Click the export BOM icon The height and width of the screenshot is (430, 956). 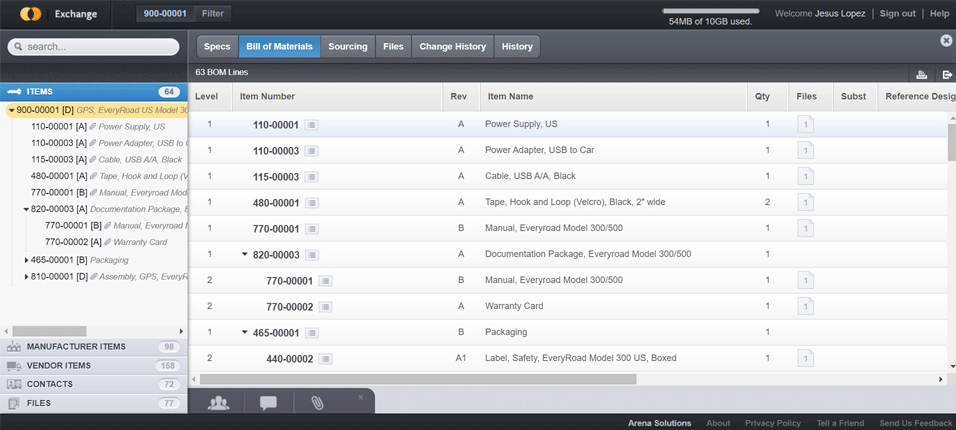click(x=947, y=75)
